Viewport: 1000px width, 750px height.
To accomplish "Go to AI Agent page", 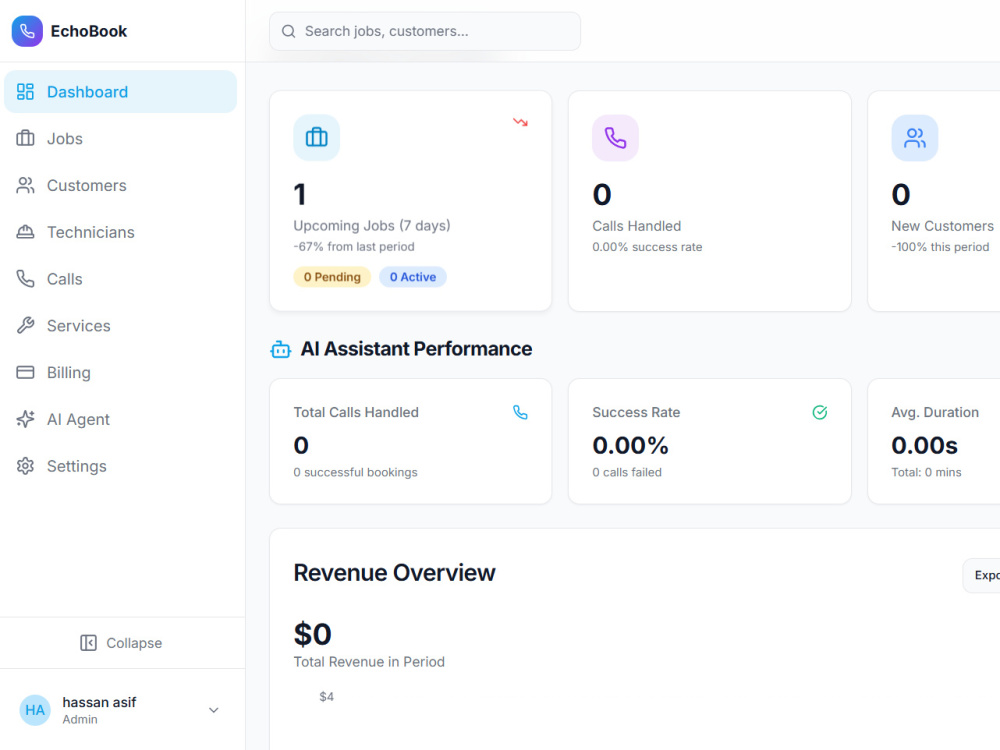I will pyautogui.click(x=121, y=419).
